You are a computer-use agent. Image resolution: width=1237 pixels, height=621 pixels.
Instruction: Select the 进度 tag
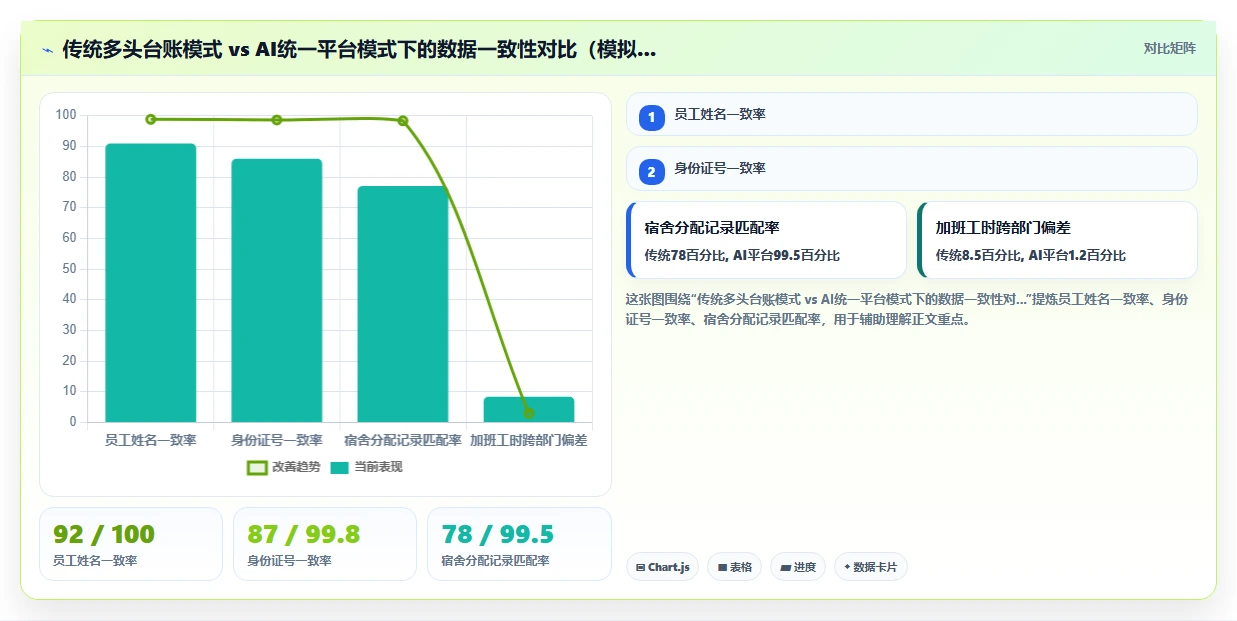798,567
